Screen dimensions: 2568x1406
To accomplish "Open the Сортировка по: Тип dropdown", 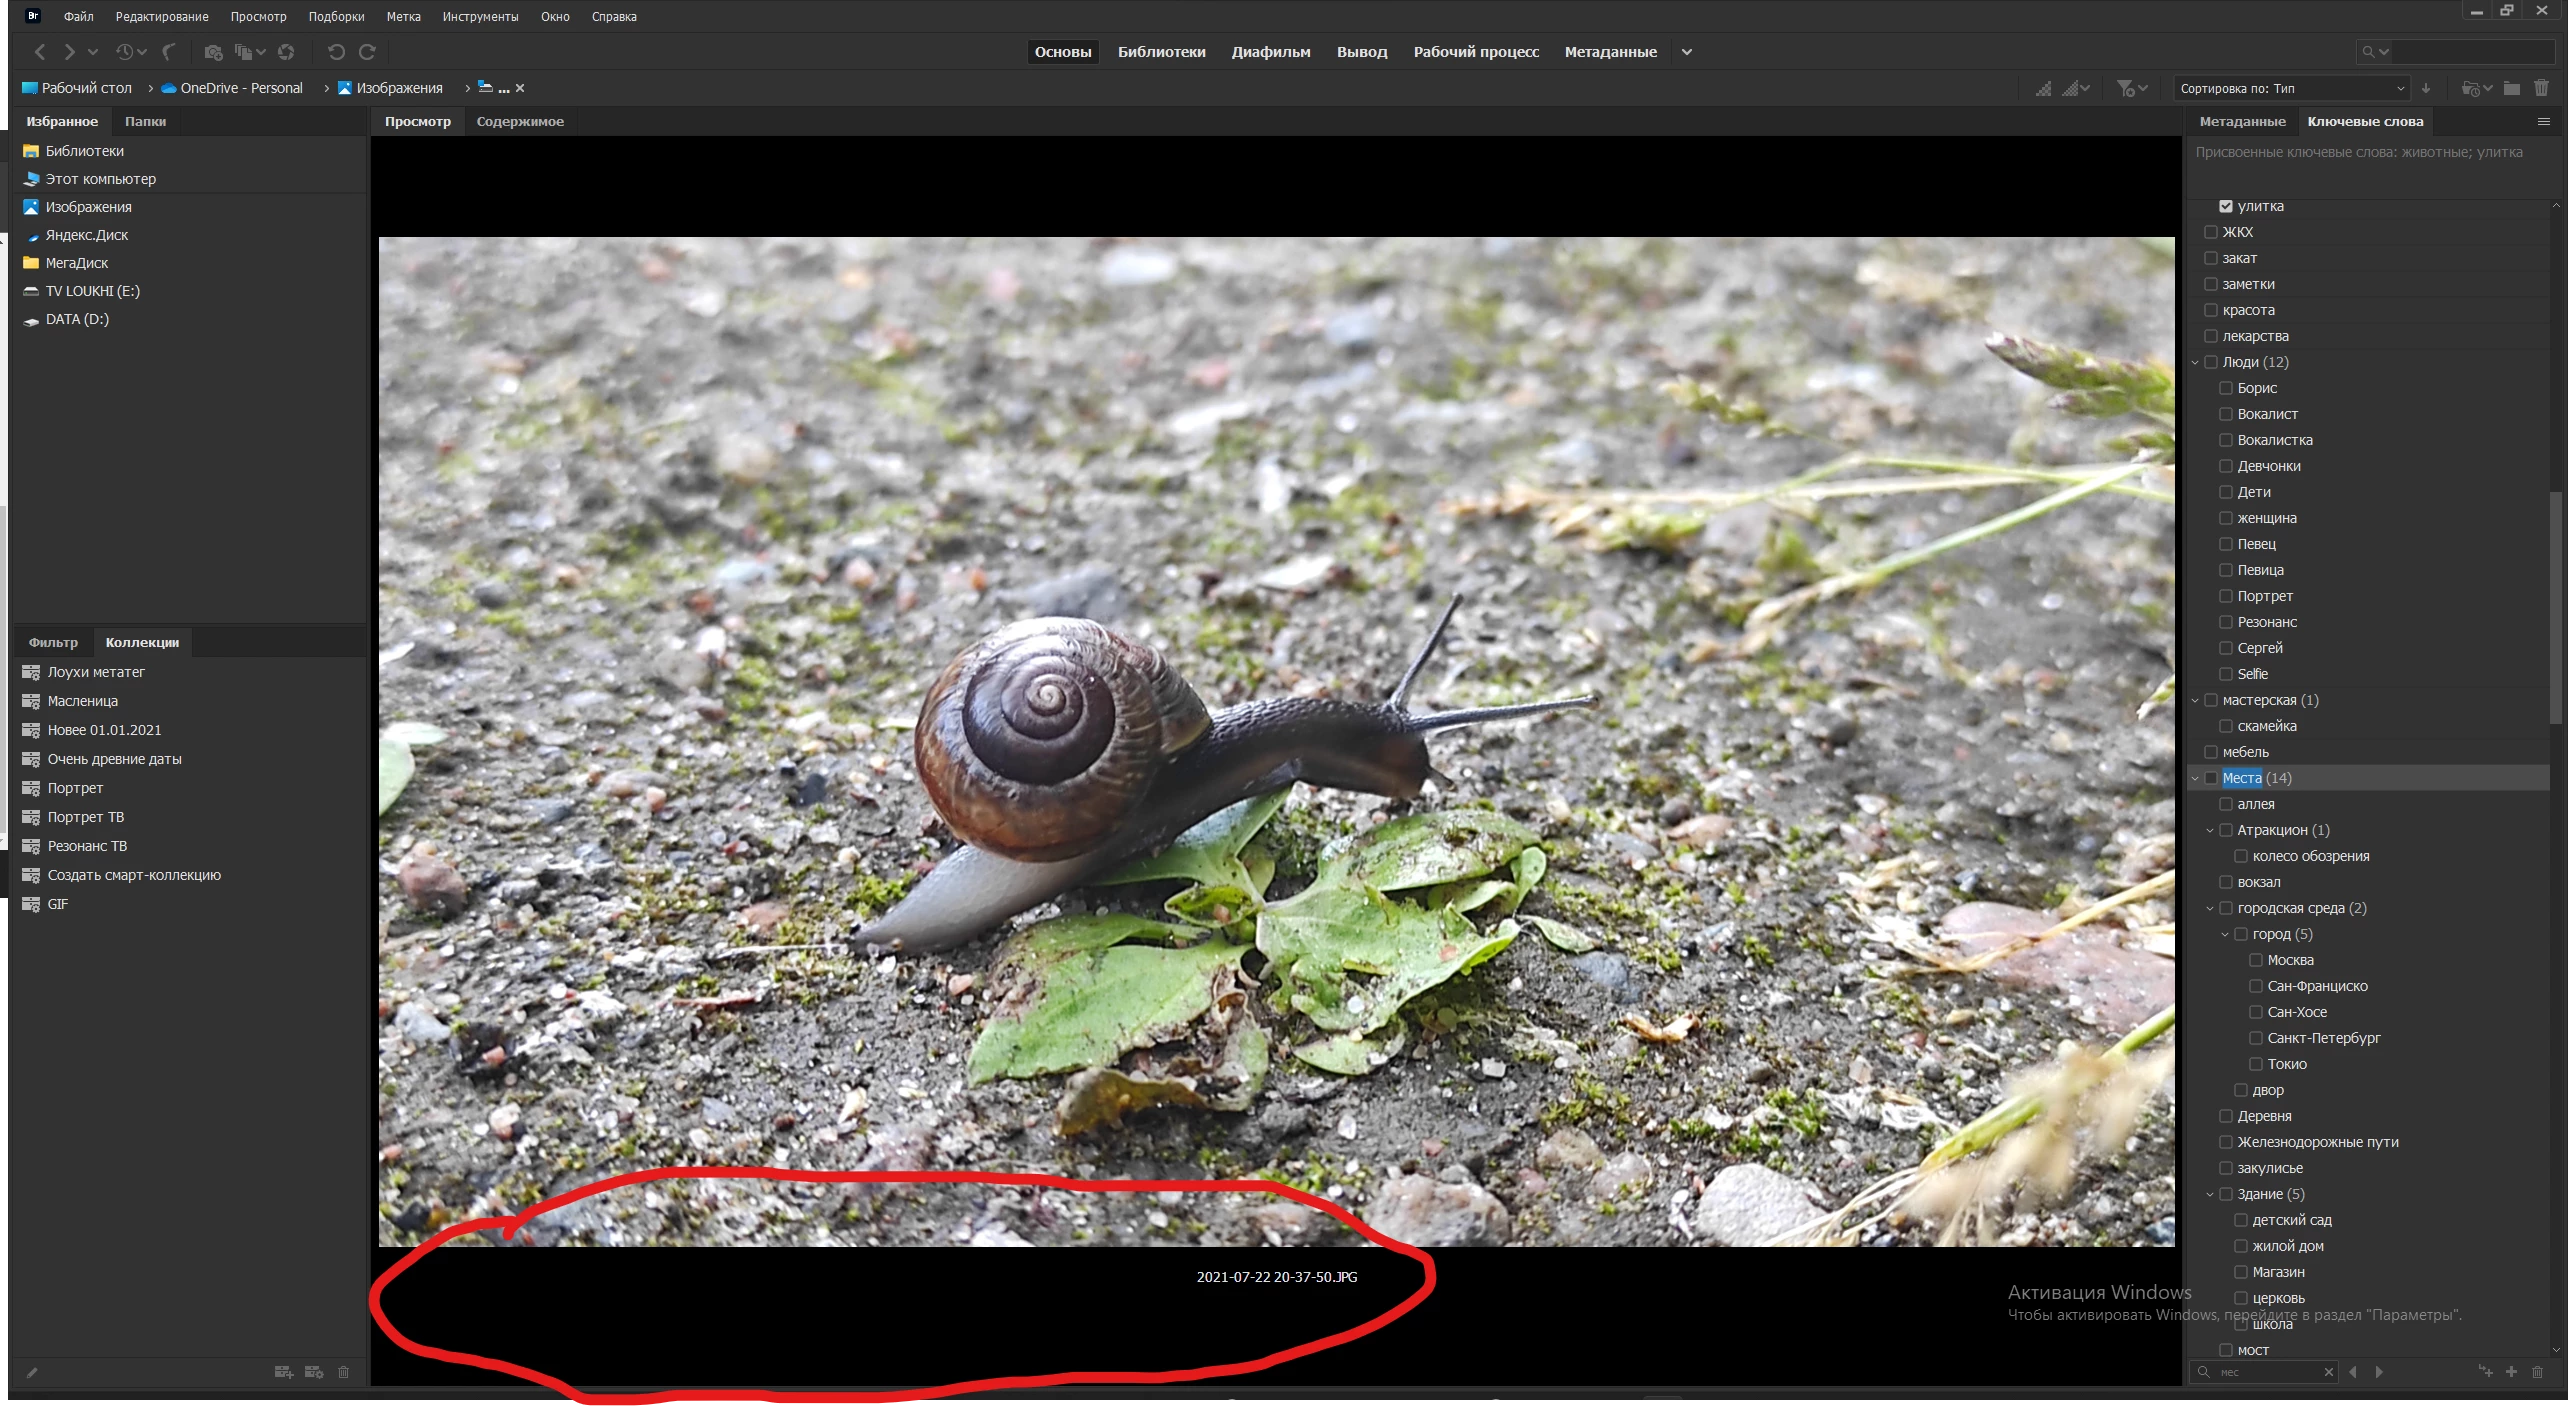I will pos(2291,88).
